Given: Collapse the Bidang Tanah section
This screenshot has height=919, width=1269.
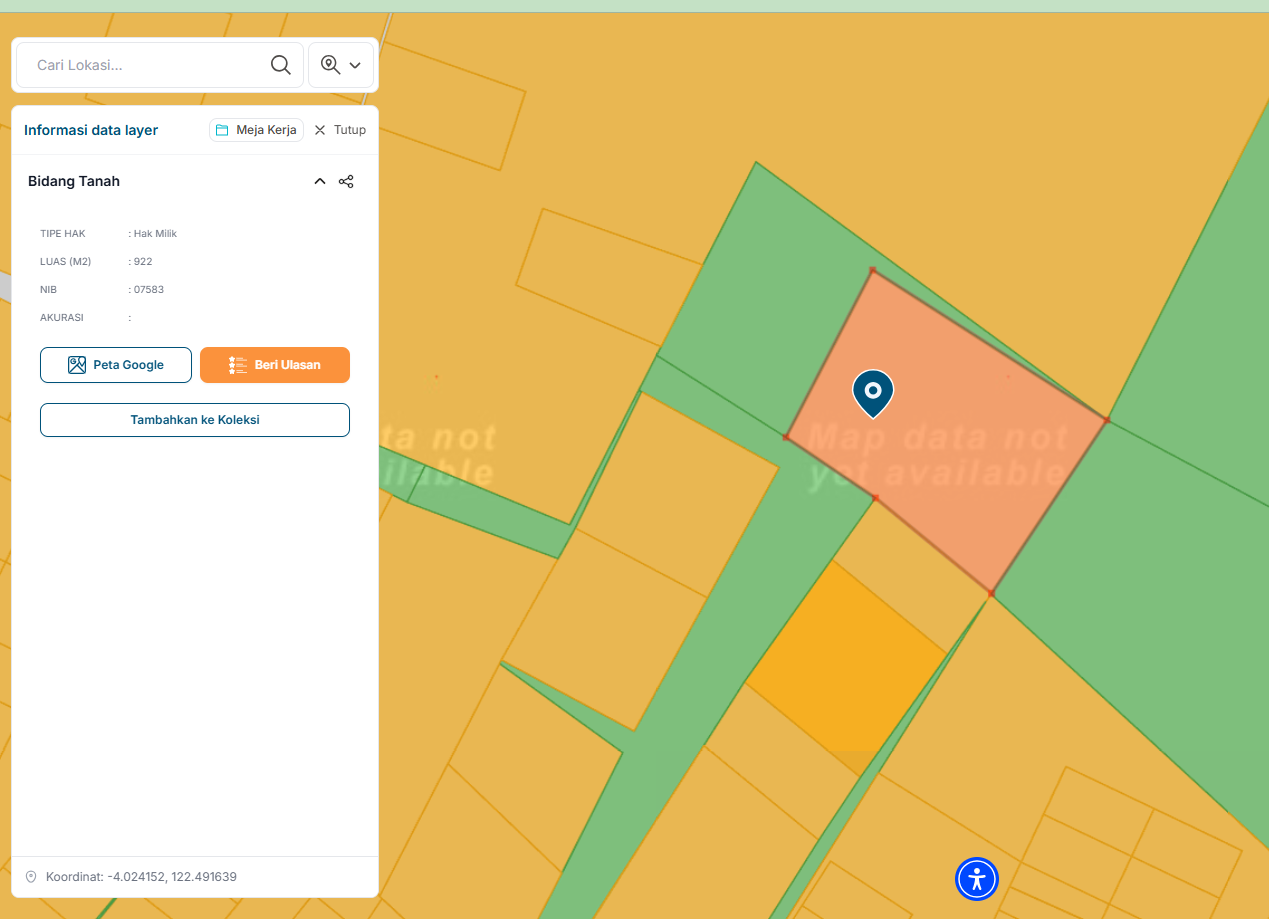Looking at the screenshot, I should click(x=320, y=181).
